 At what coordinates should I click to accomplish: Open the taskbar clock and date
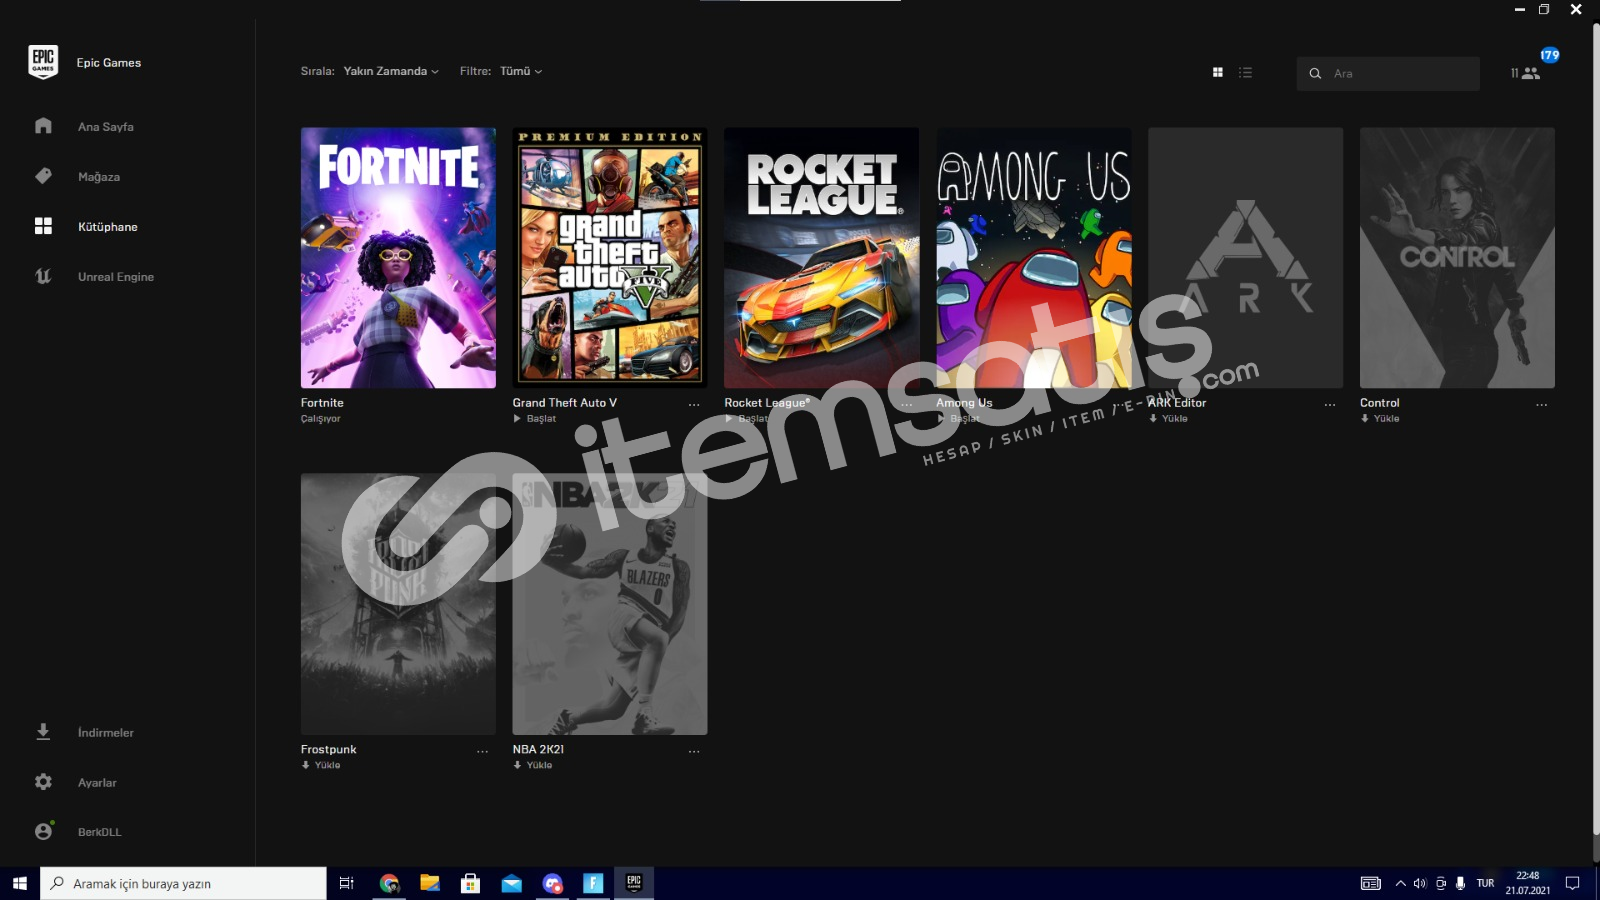click(x=1528, y=883)
